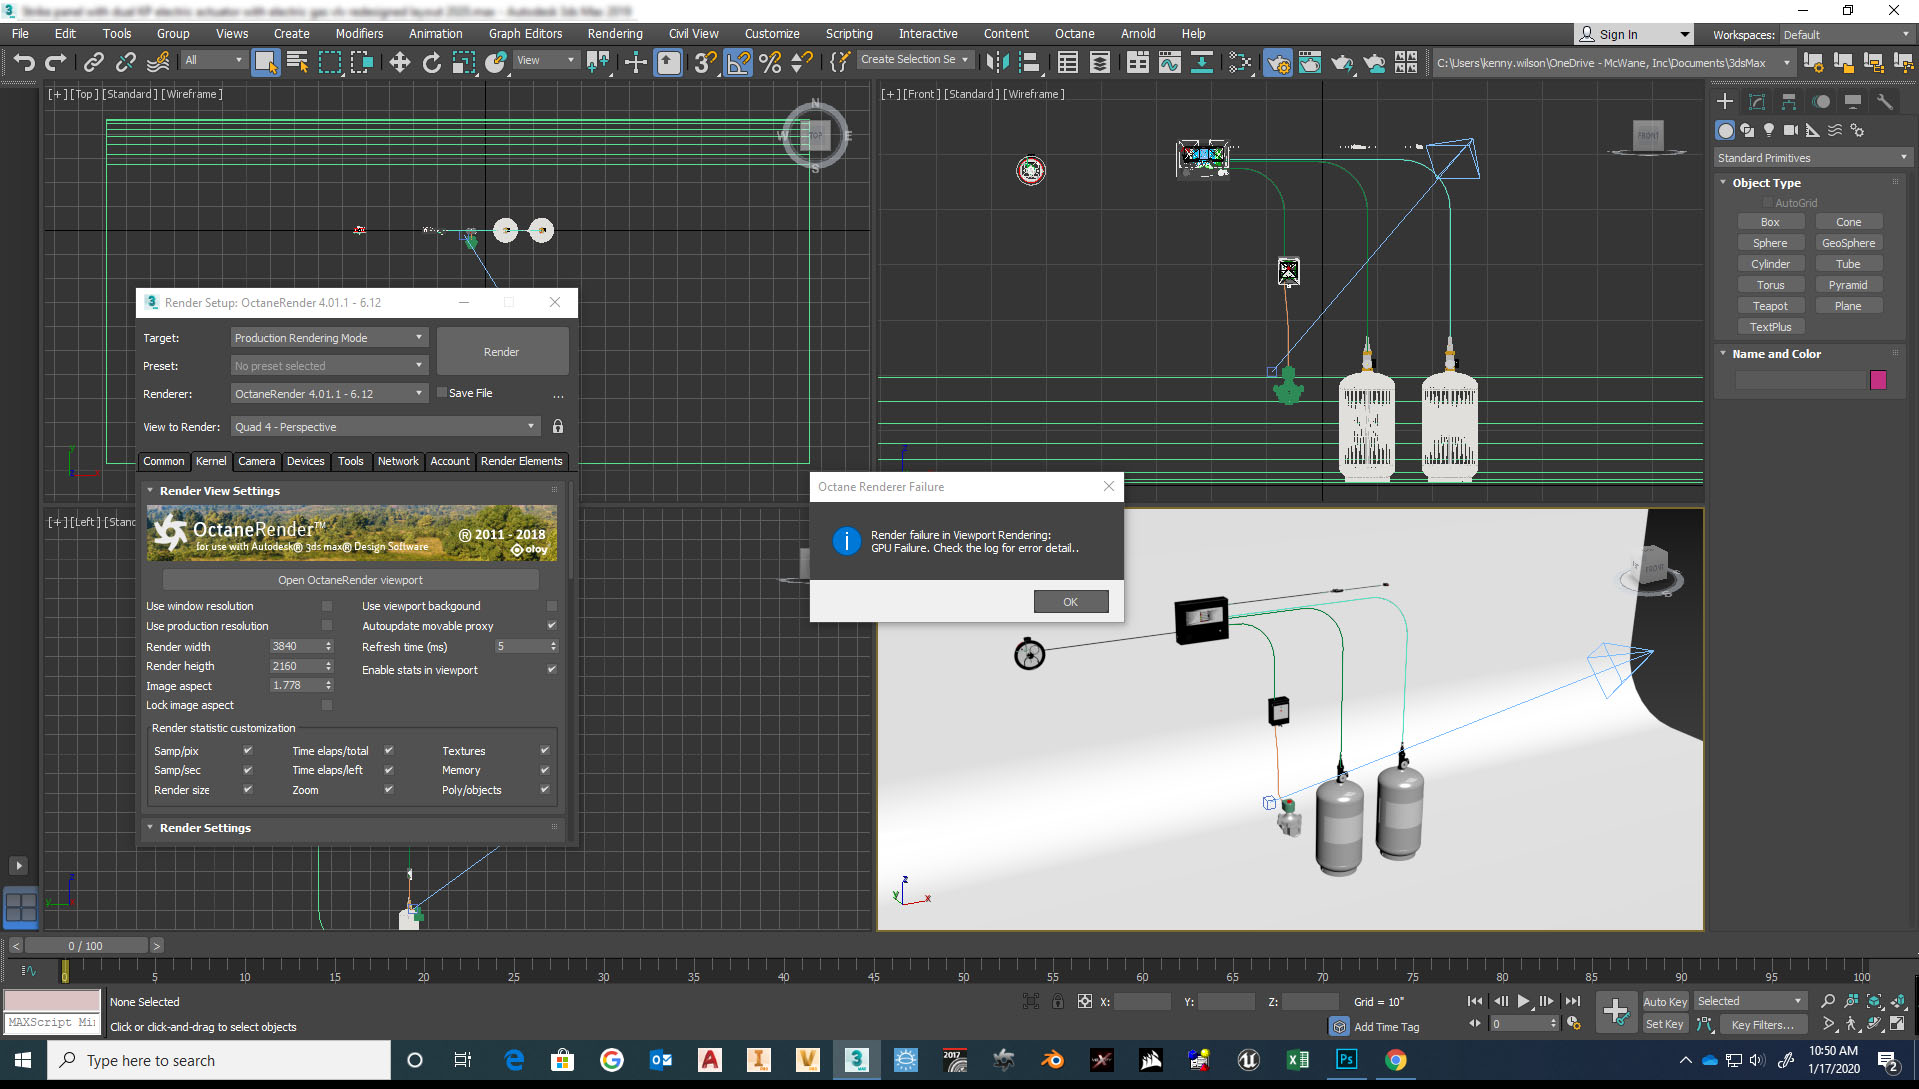
Task: Enable Use window resolution checkbox
Action: point(327,606)
